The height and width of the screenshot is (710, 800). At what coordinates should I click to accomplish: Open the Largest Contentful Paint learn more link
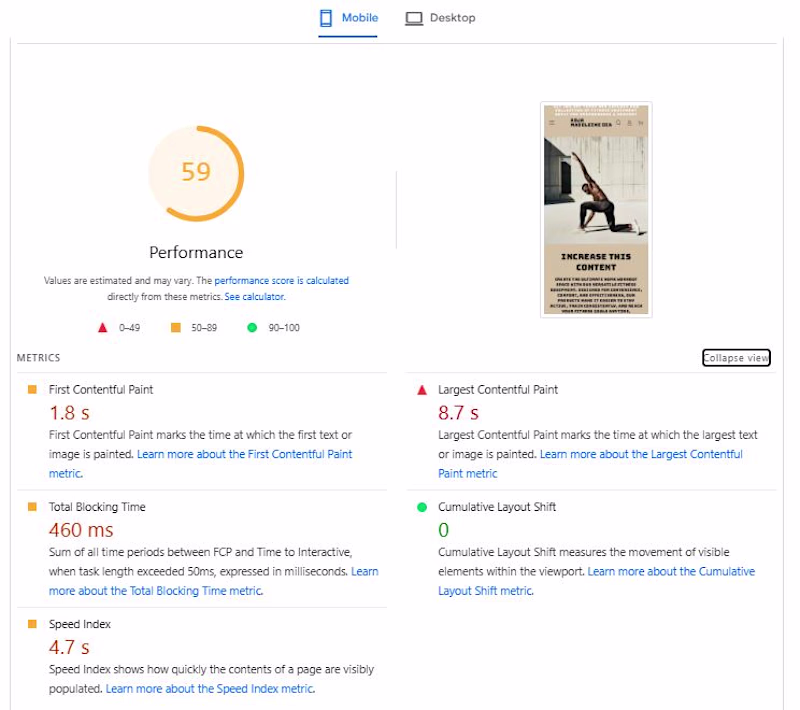pos(640,454)
